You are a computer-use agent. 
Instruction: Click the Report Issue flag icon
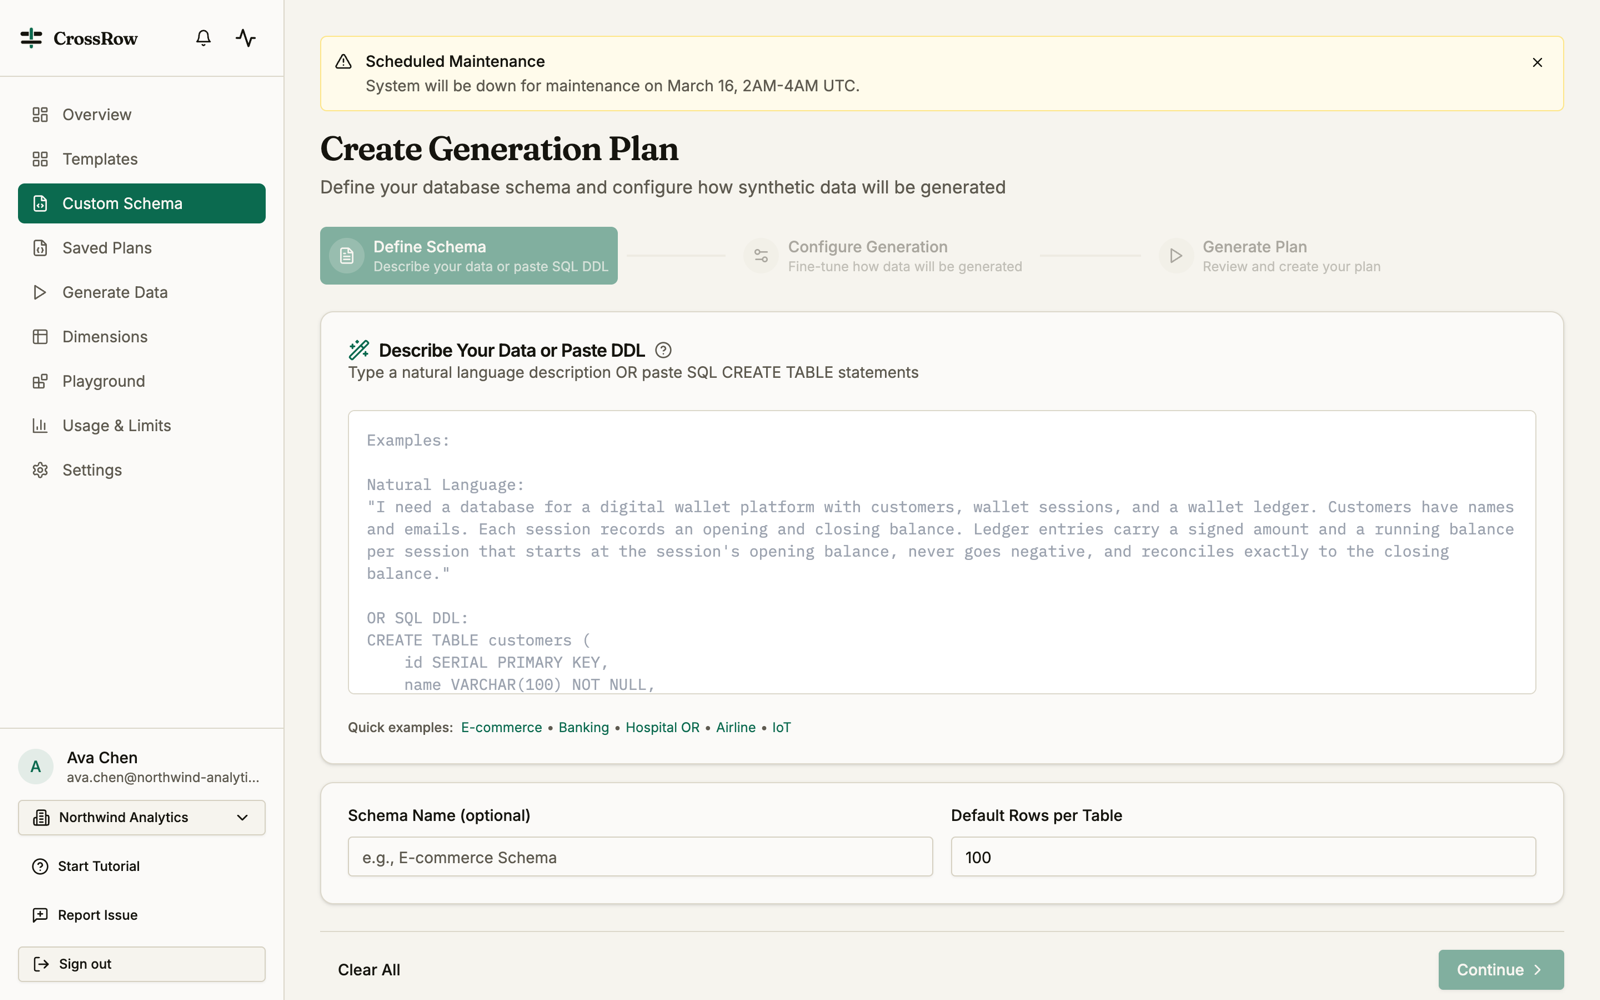(40, 915)
